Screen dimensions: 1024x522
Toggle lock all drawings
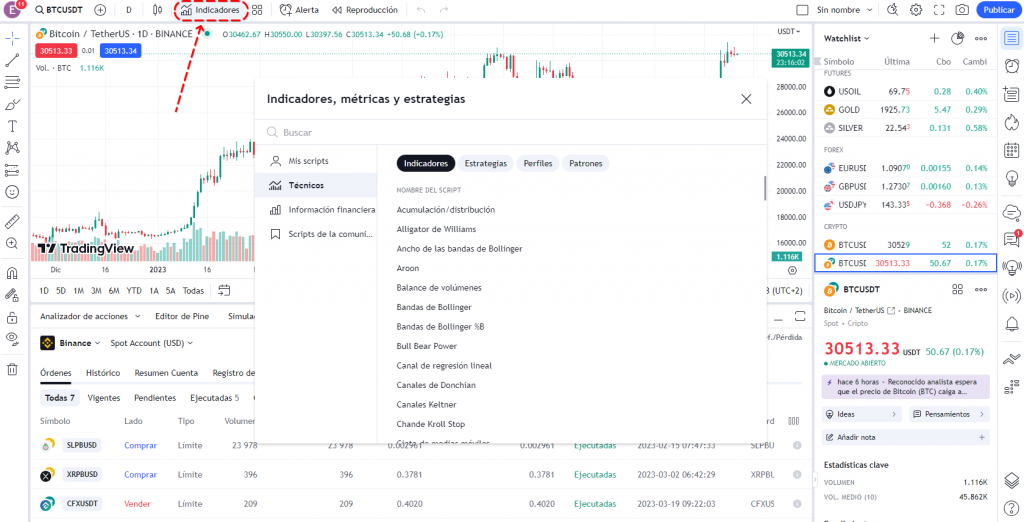(12, 318)
